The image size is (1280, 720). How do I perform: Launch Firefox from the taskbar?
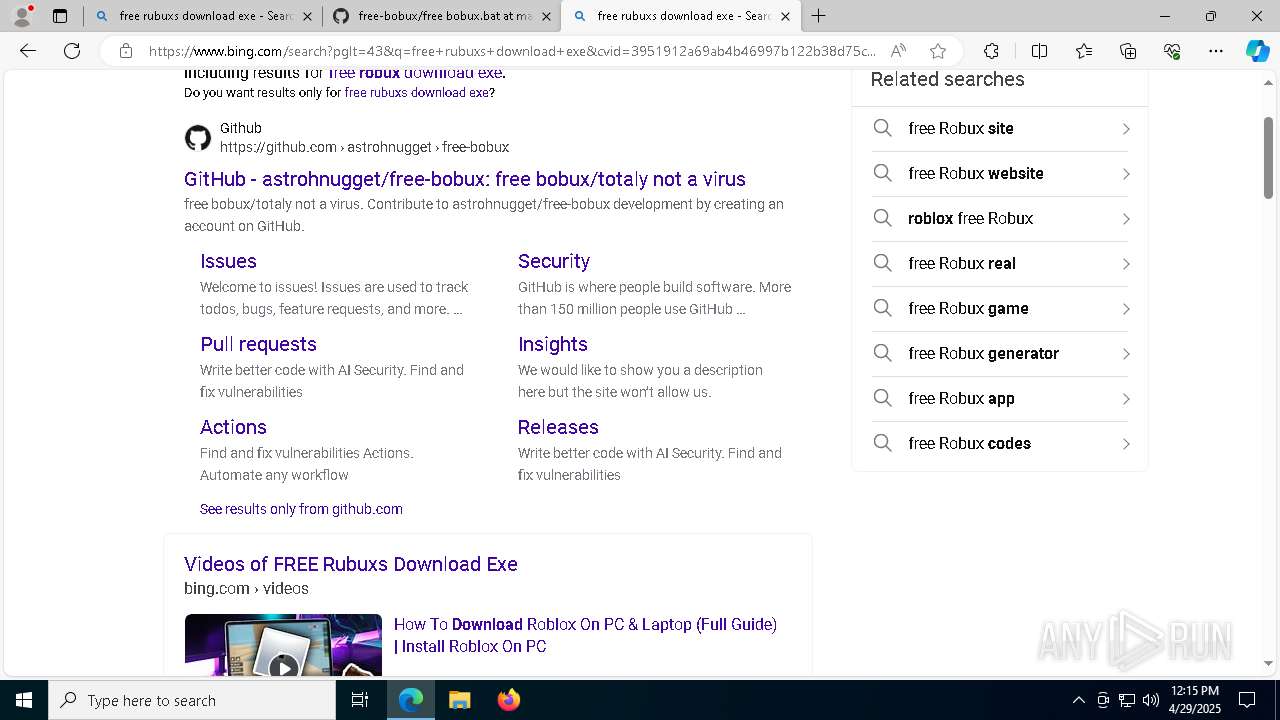tap(509, 700)
